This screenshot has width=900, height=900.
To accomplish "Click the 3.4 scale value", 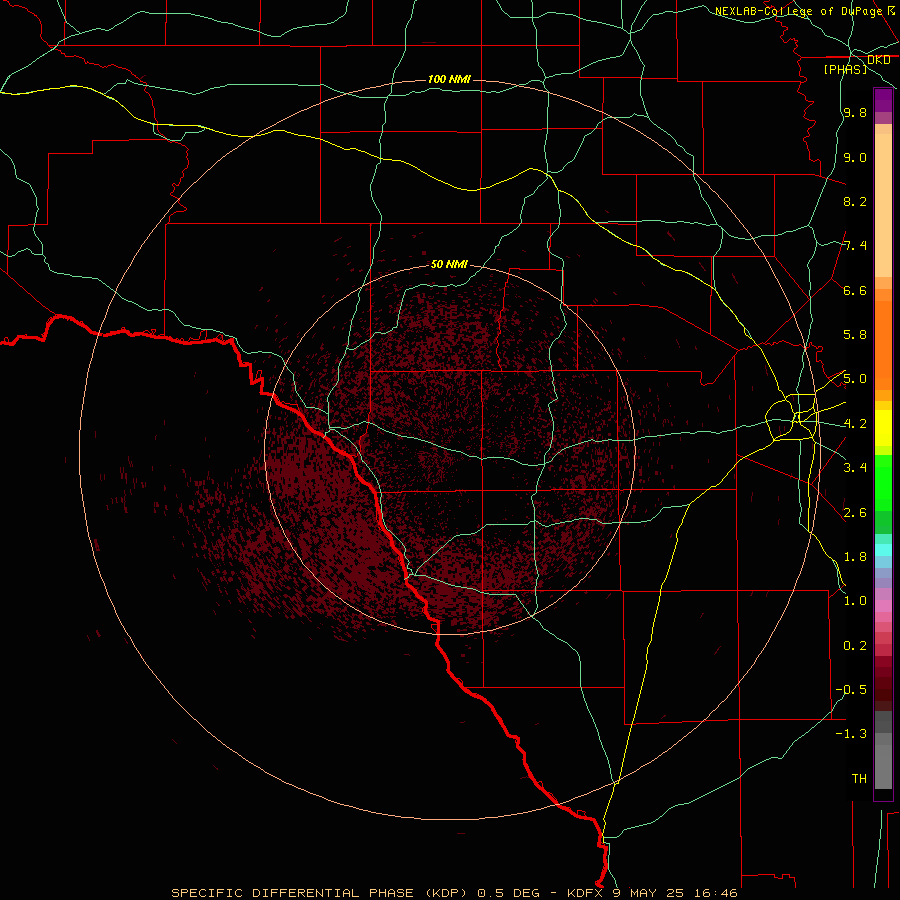I will (x=855, y=467).
